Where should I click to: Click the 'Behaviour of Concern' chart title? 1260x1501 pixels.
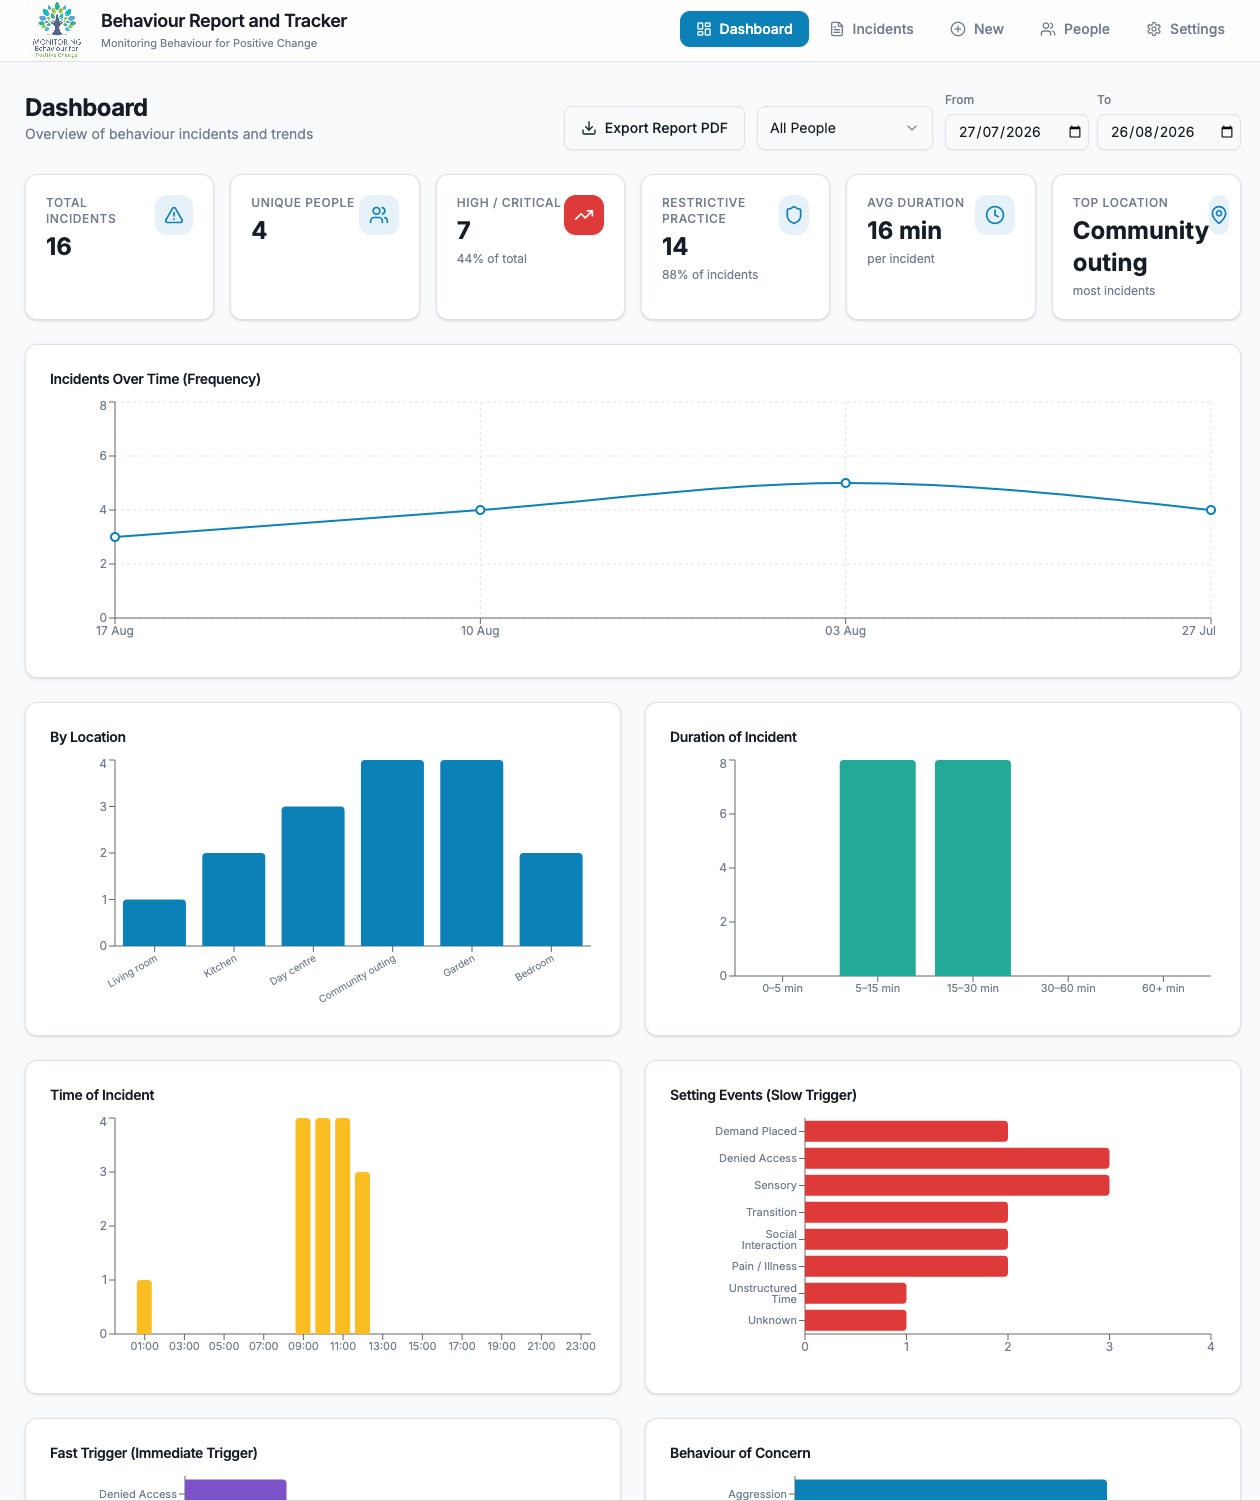(740, 1453)
